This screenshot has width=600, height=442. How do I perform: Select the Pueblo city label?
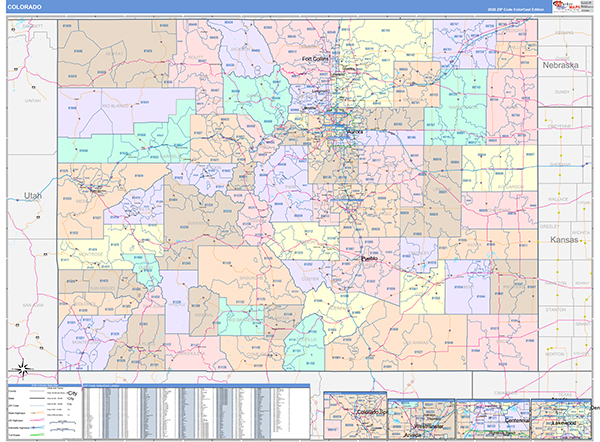click(x=369, y=258)
